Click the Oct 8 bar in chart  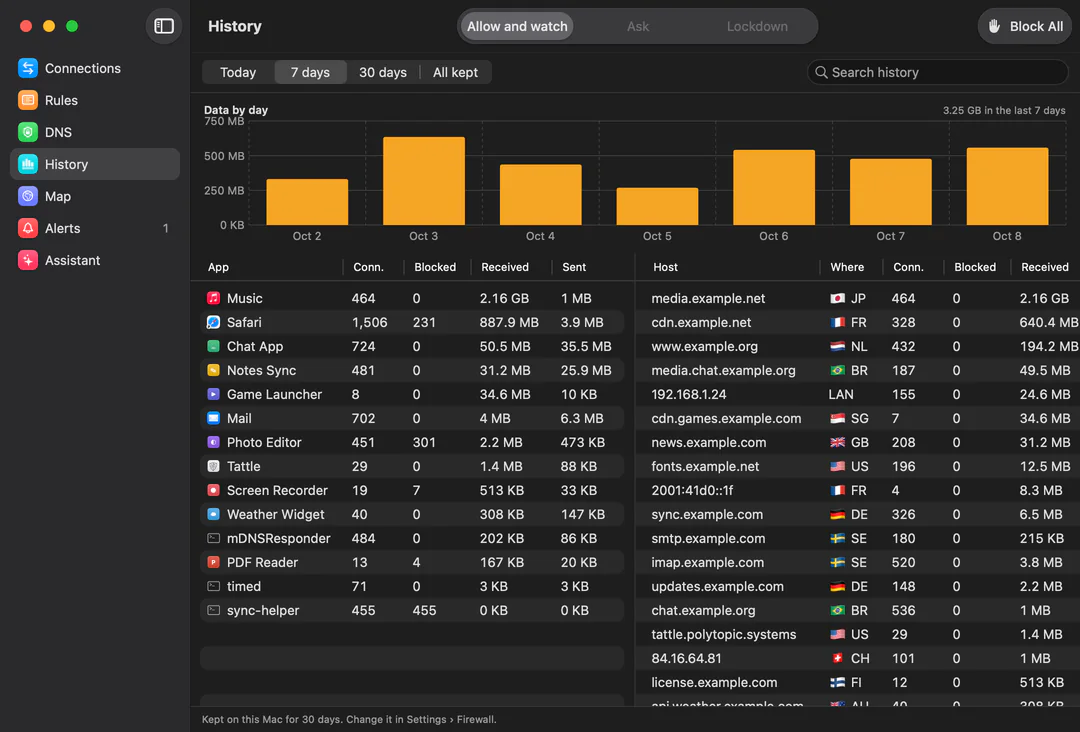[x=1007, y=186]
